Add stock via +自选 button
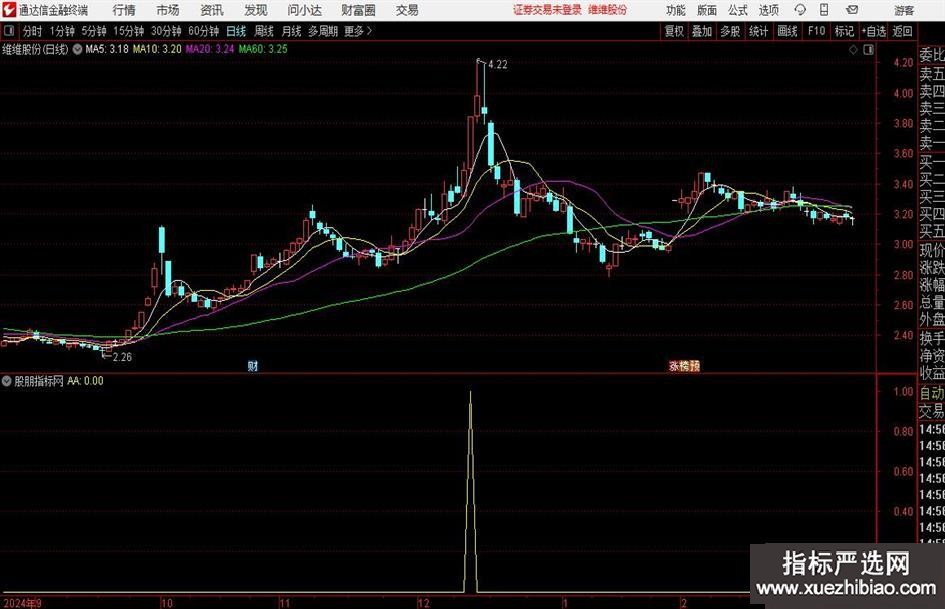The width and height of the screenshot is (945, 609). (x=874, y=31)
